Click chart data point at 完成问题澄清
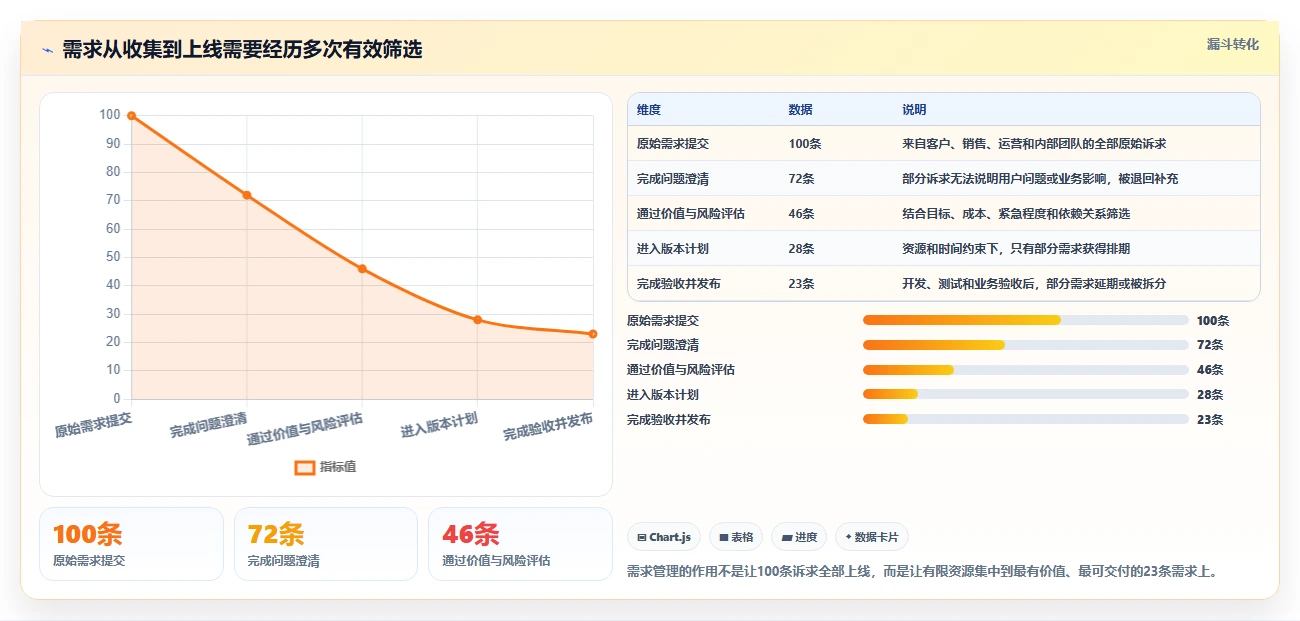This screenshot has width=1300, height=621. pos(246,195)
